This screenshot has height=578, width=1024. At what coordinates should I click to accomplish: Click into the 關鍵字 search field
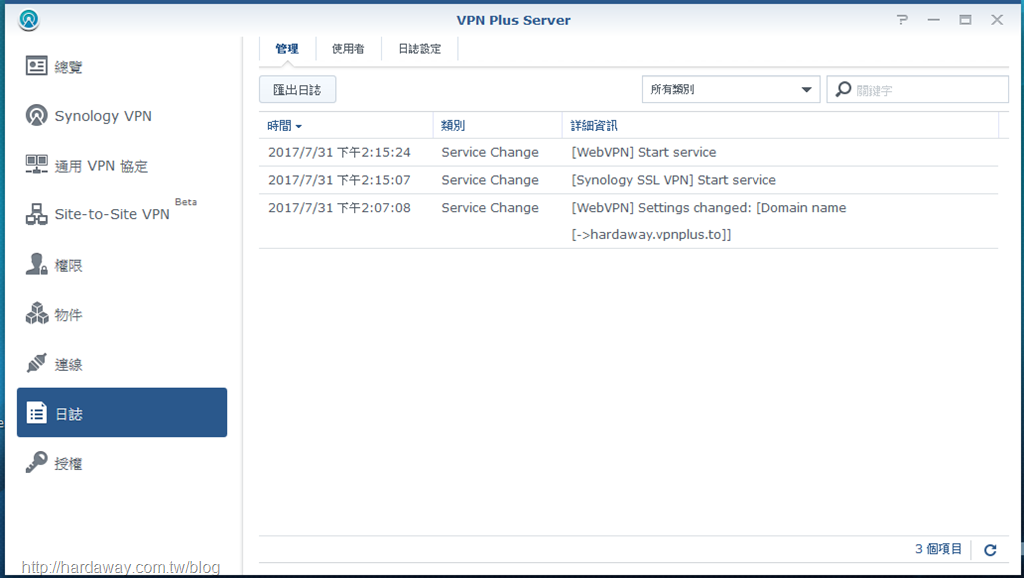918,89
